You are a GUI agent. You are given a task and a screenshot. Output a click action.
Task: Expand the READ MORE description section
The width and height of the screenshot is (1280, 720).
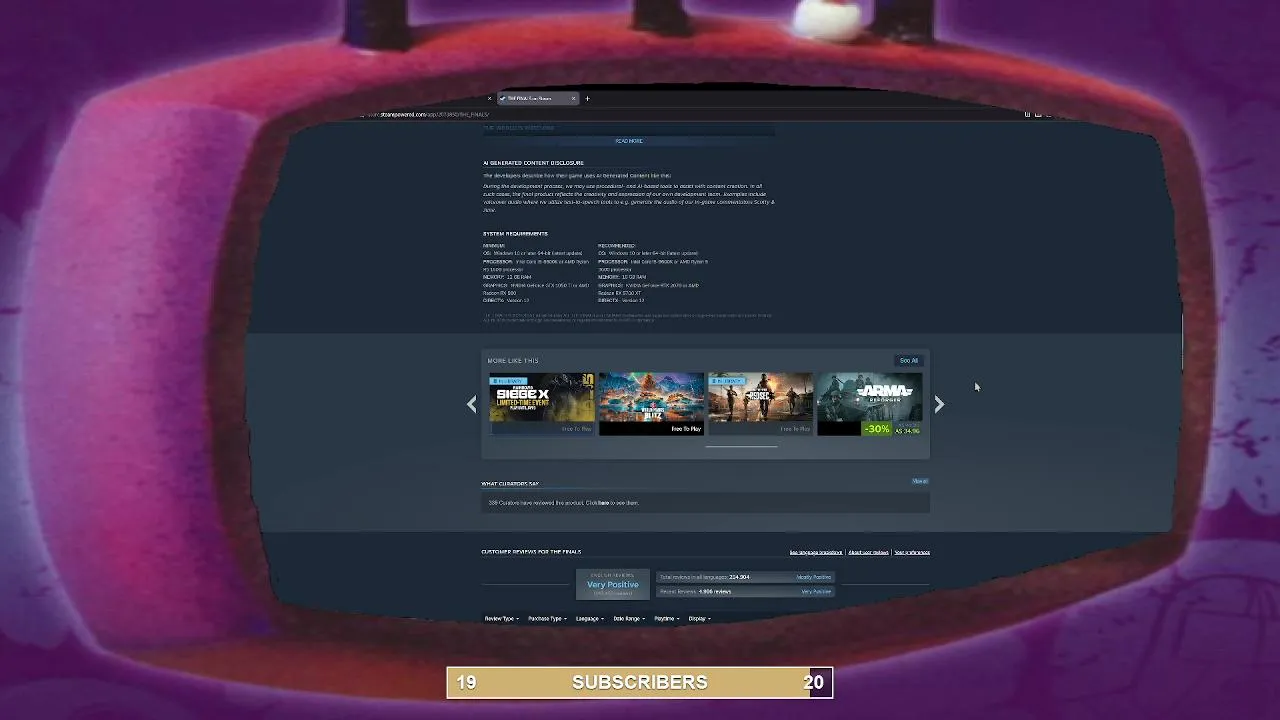pyautogui.click(x=629, y=141)
